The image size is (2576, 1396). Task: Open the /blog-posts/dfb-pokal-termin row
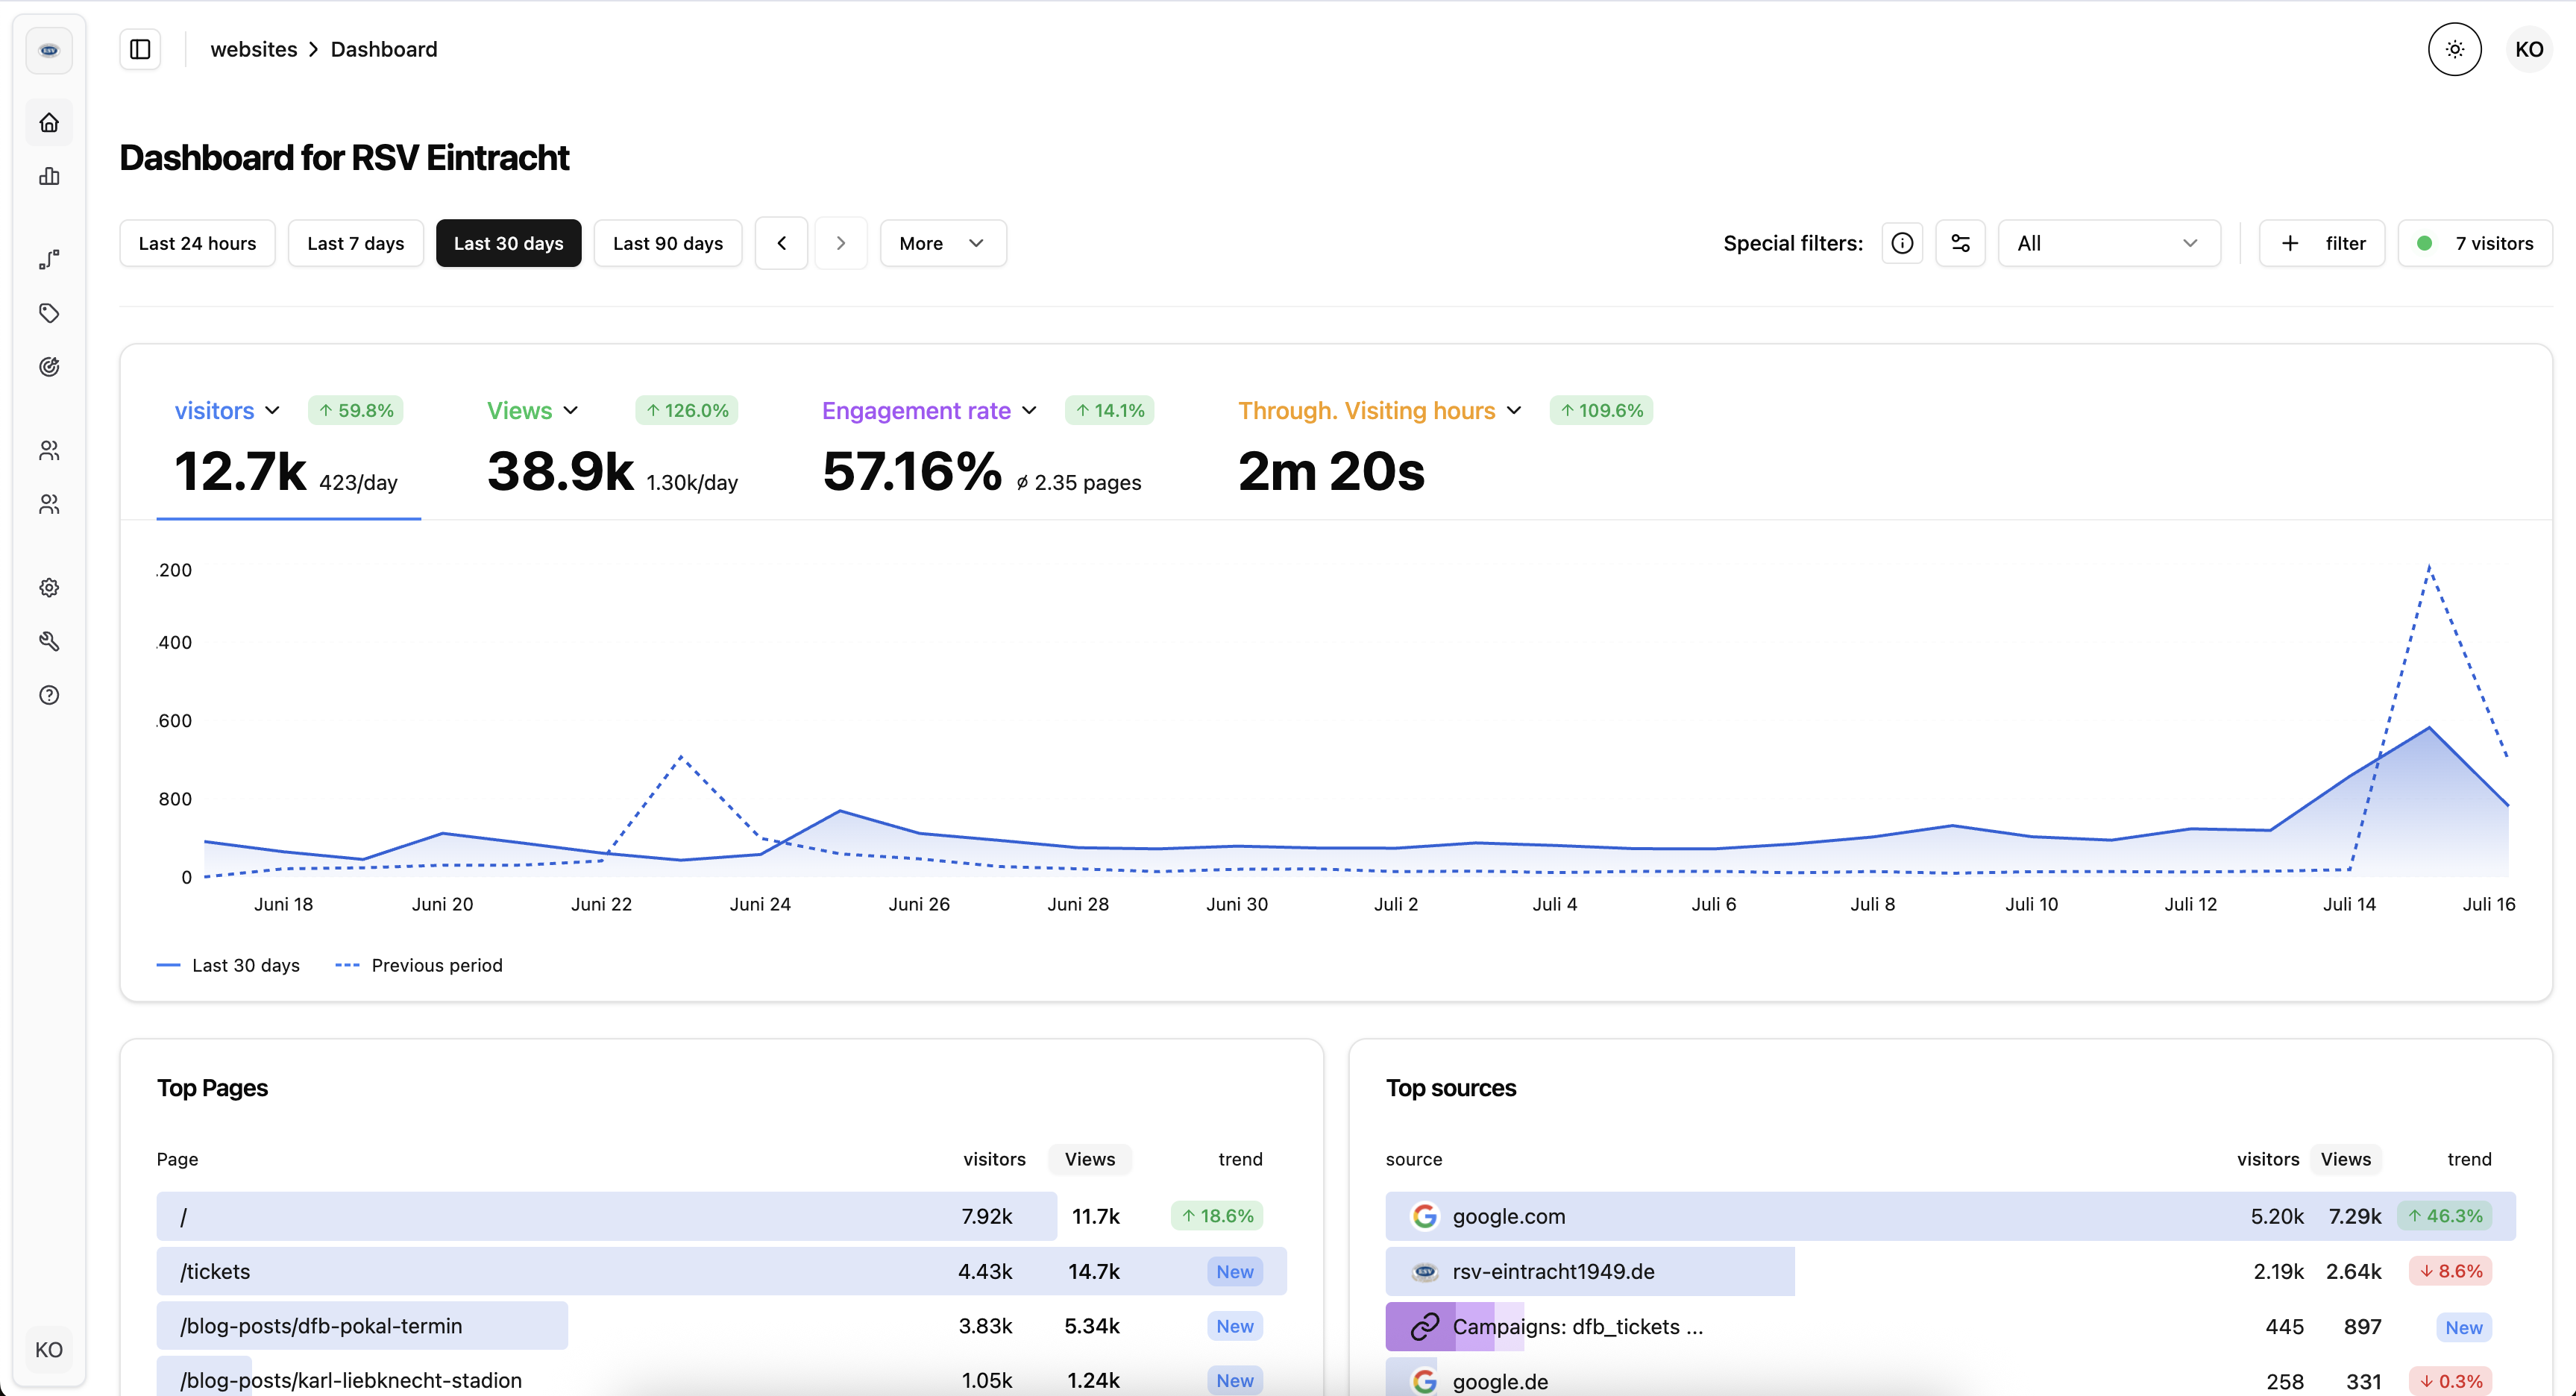pos(721,1326)
